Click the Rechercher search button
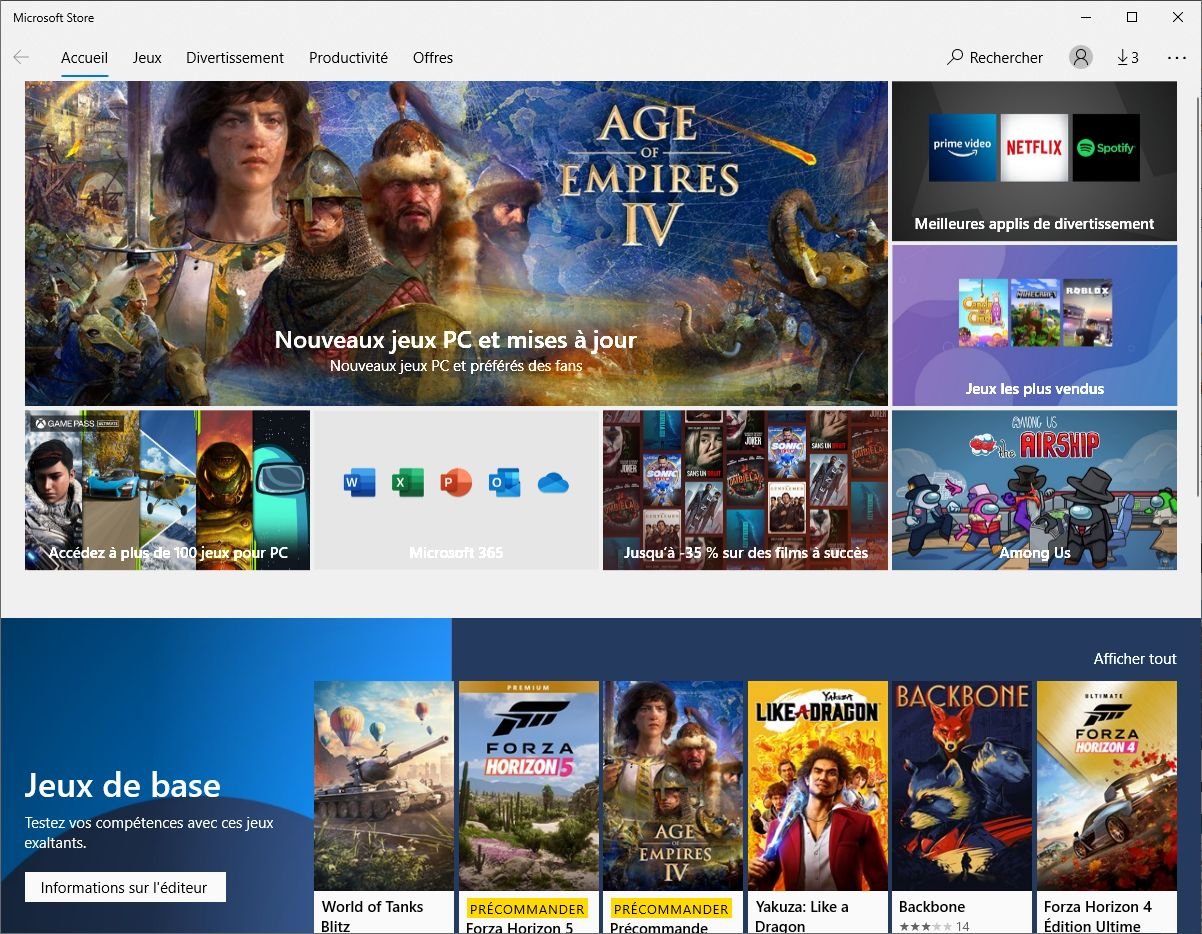1202x934 pixels. pos(995,58)
